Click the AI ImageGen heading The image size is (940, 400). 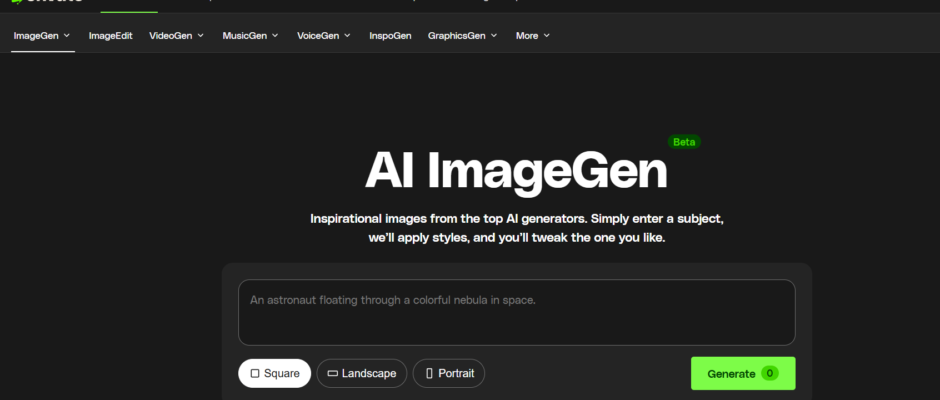[515, 171]
